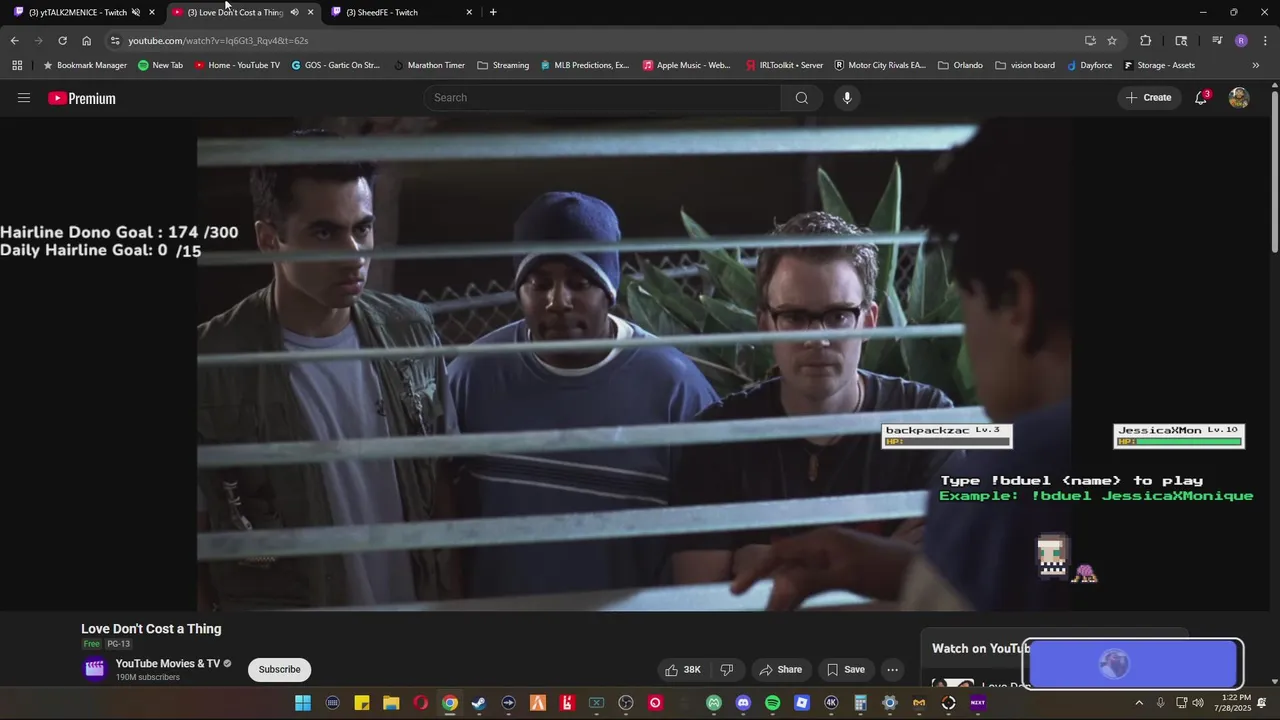Open the Chrome profile avatar
This screenshot has height=720, width=1280.
(x=1241, y=41)
